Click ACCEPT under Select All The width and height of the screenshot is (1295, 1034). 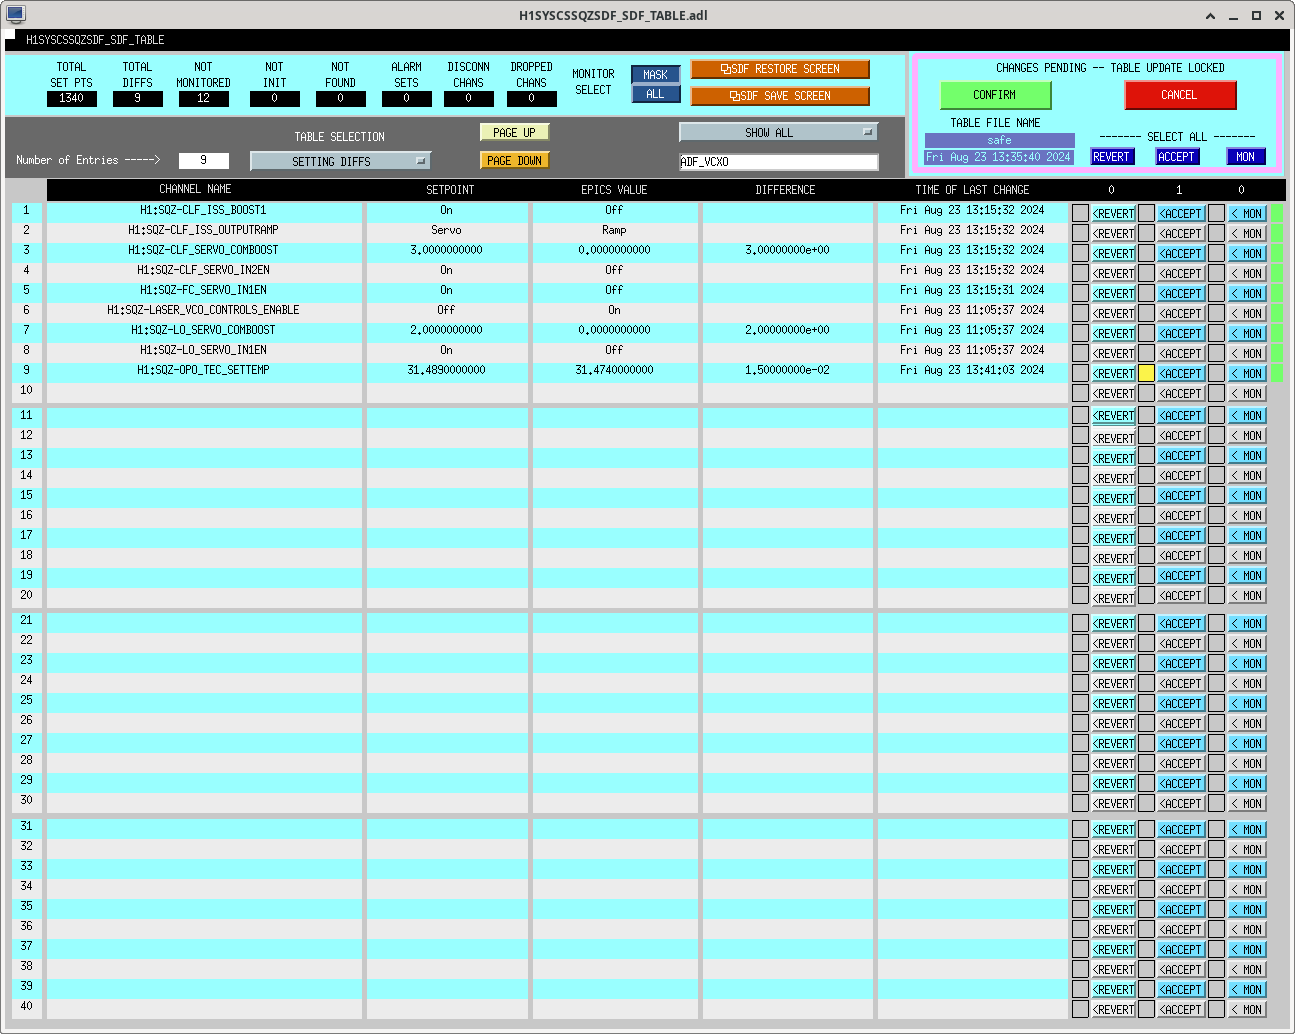pyautogui.click(x=1177, y=157)
